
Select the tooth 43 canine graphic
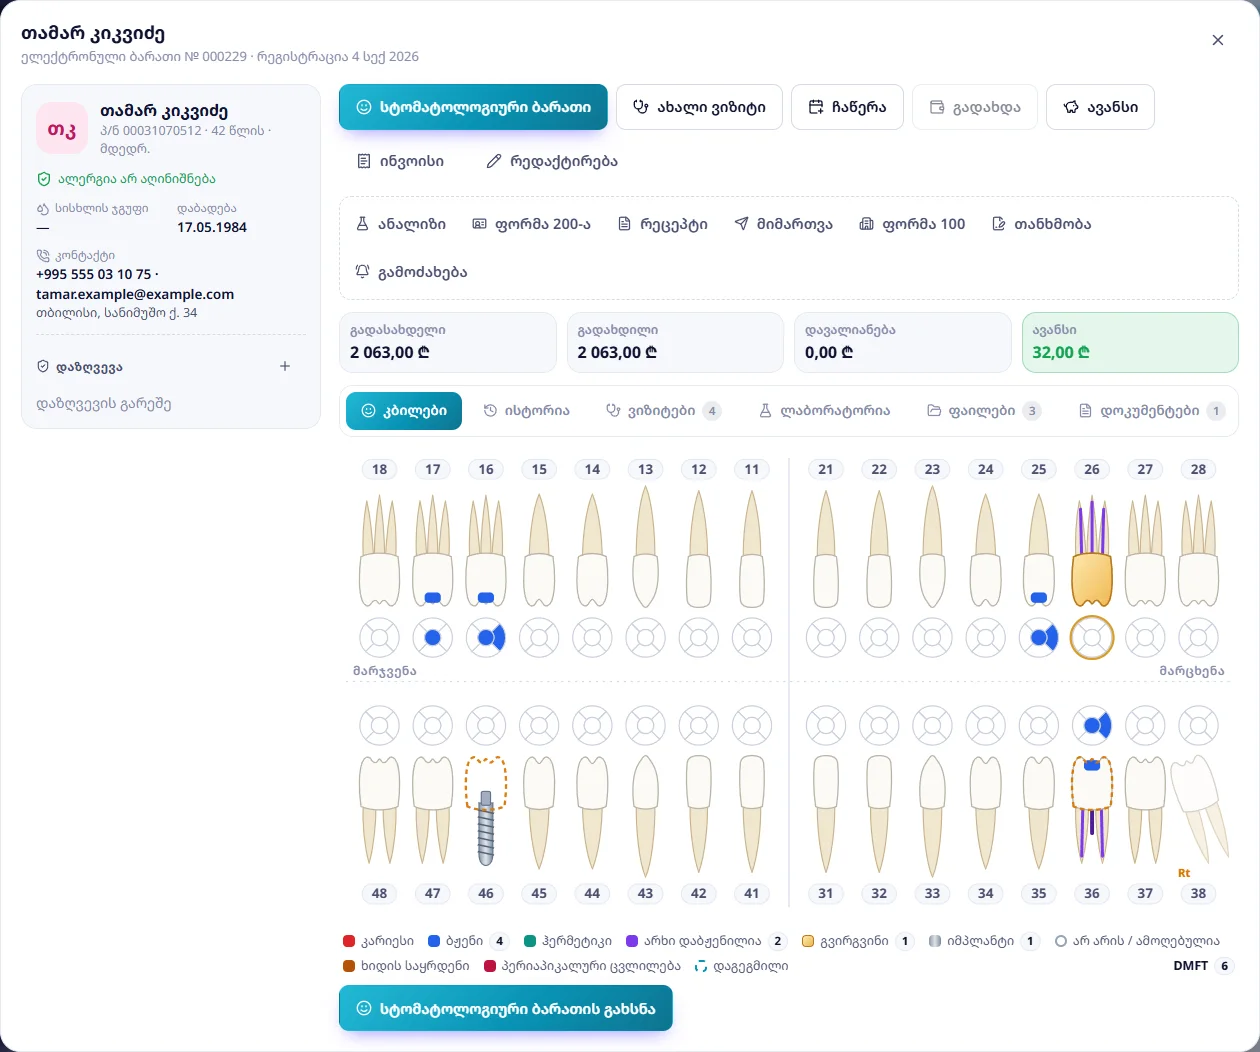[645, 815]
